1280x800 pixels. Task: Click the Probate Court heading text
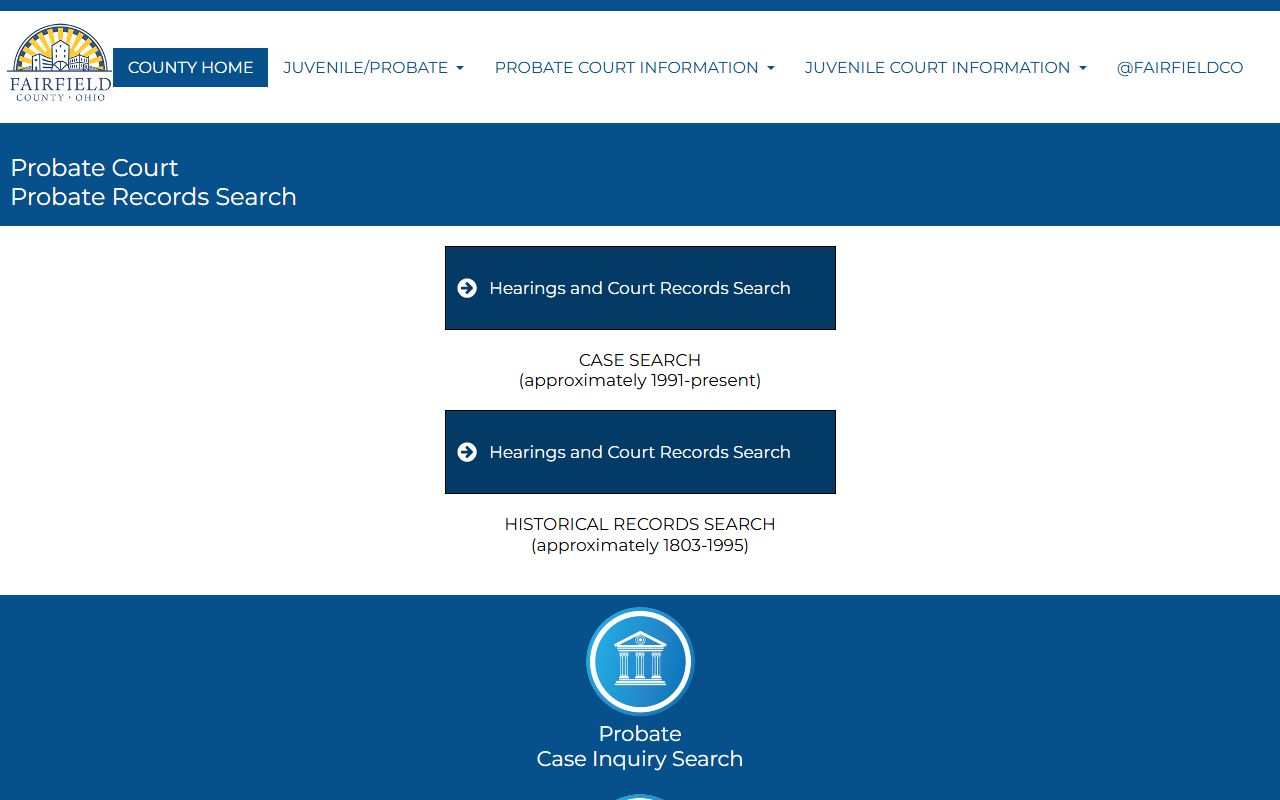coord(94,167)
